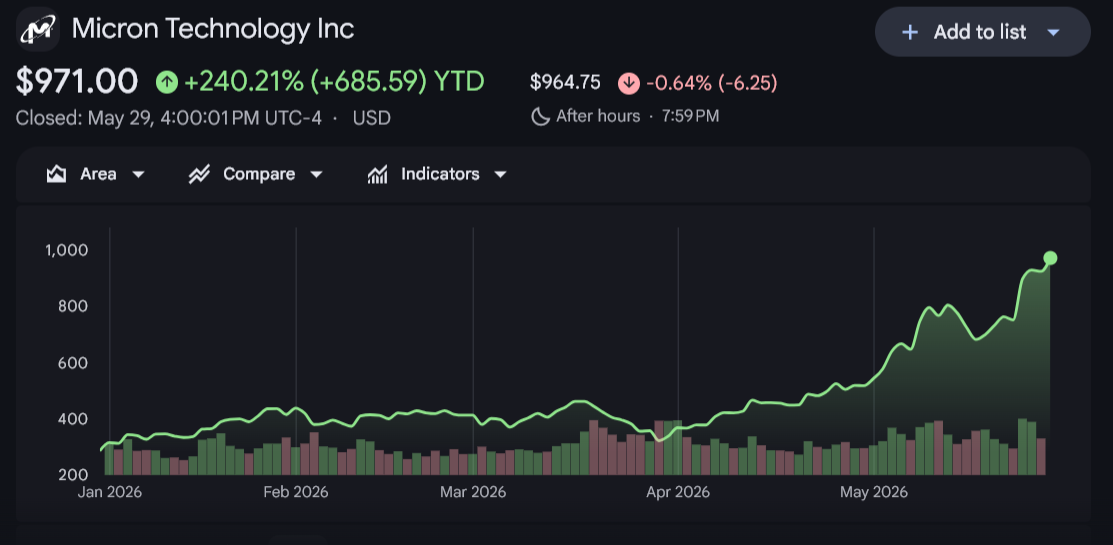This screenshot has height=545, width=1113.
Task: Click the Jan 2026 axis label
Action: coord(109,492)
